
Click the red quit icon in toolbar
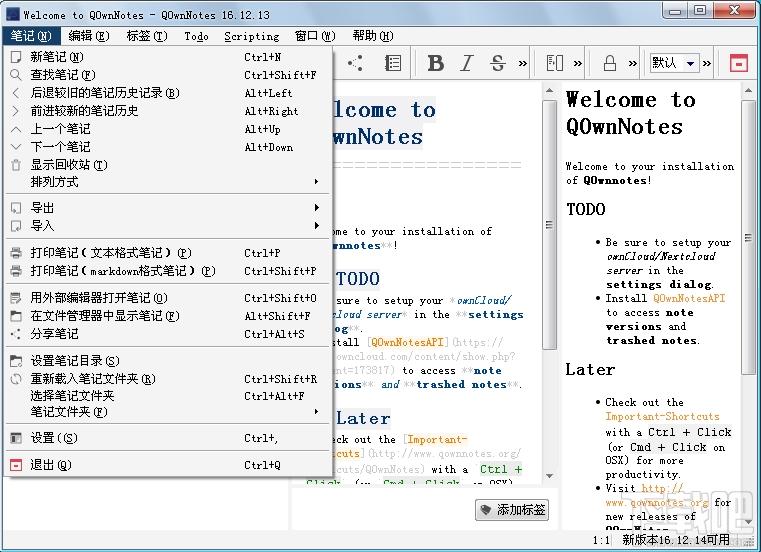coord(739,63)
